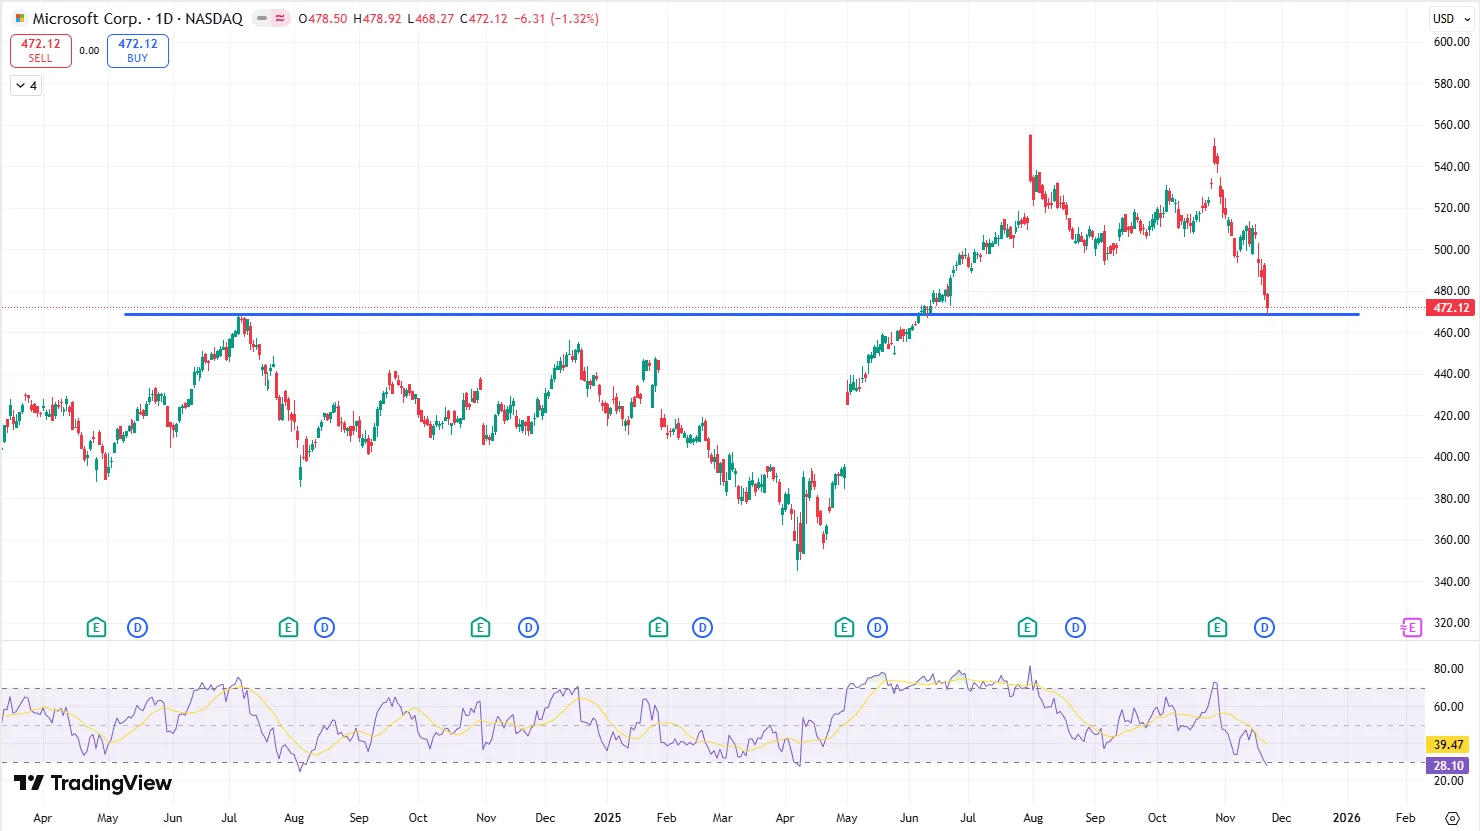
Task: Click the 20.00 RSI scale label
Action: [1448, 781]
